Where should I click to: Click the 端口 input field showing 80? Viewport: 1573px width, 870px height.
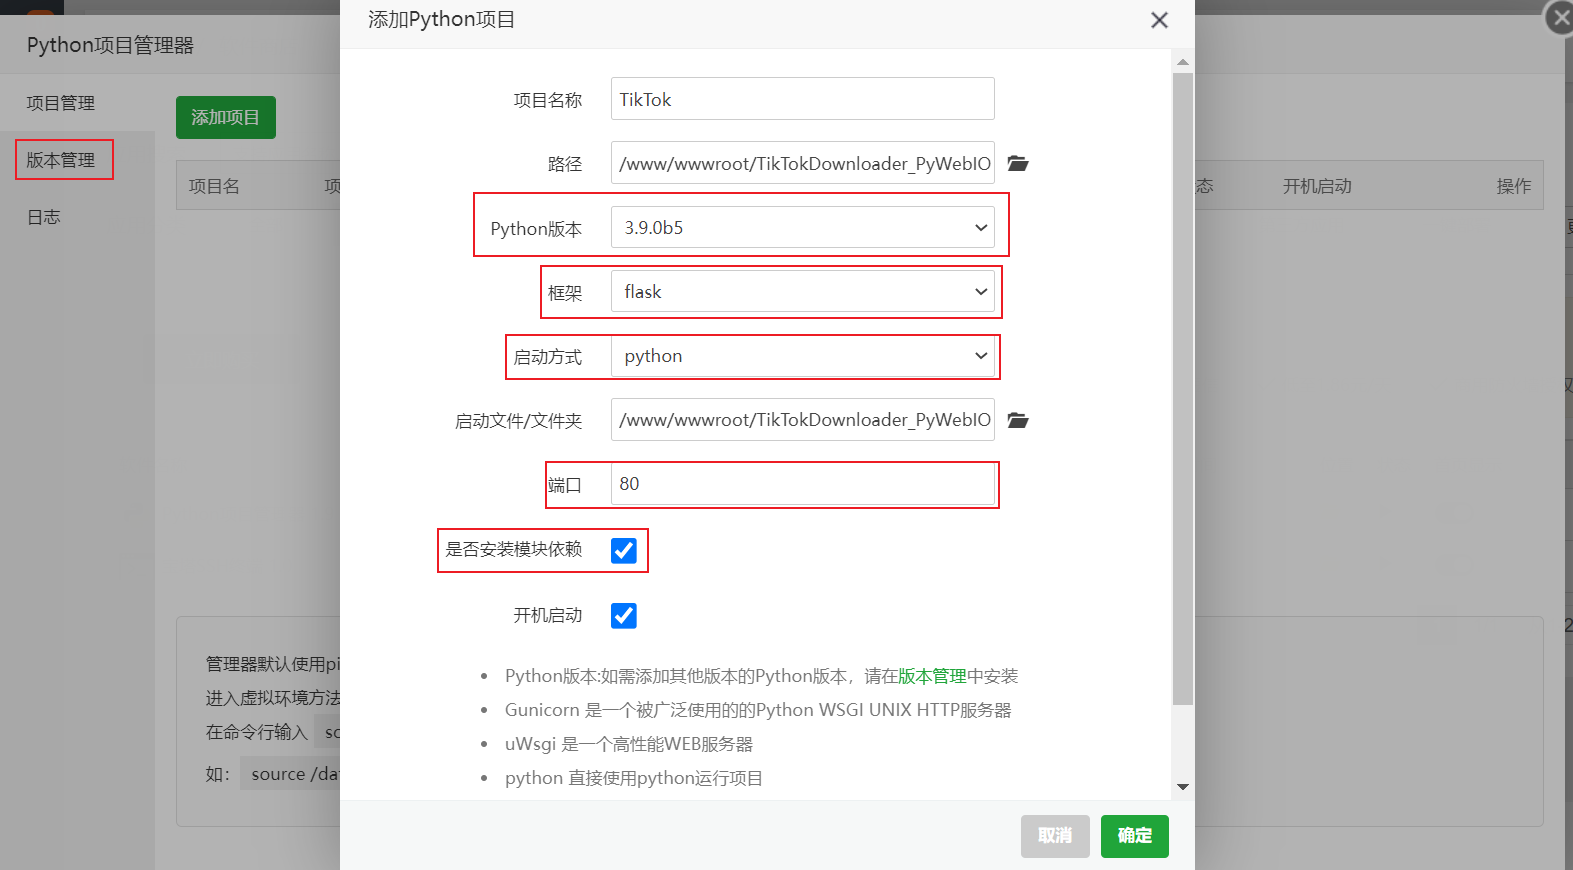pos(802,484)
